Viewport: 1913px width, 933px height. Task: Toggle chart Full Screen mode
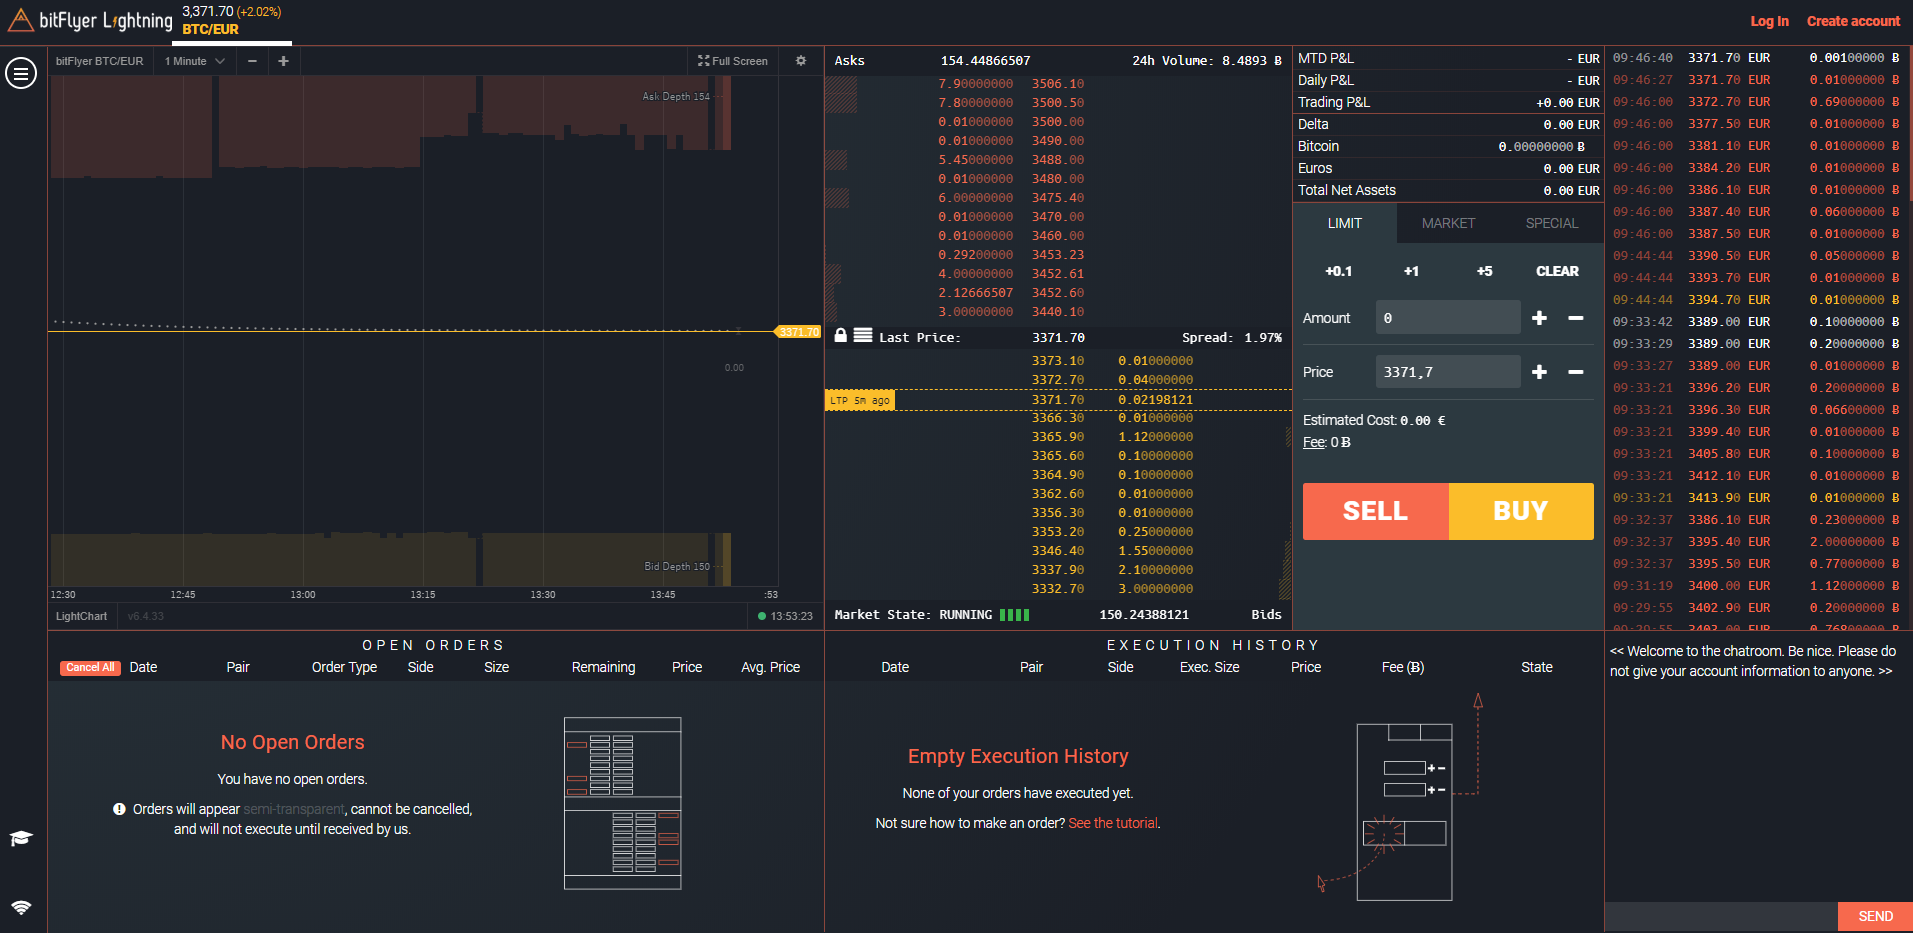(733, 61)
